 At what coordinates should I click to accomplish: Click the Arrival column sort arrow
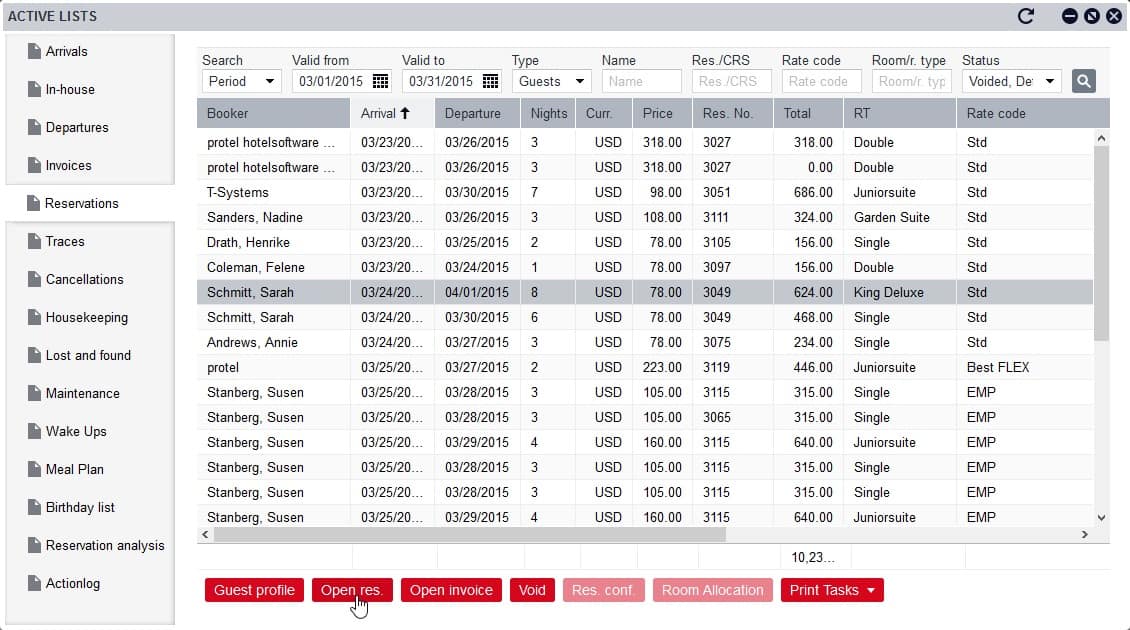405,113
